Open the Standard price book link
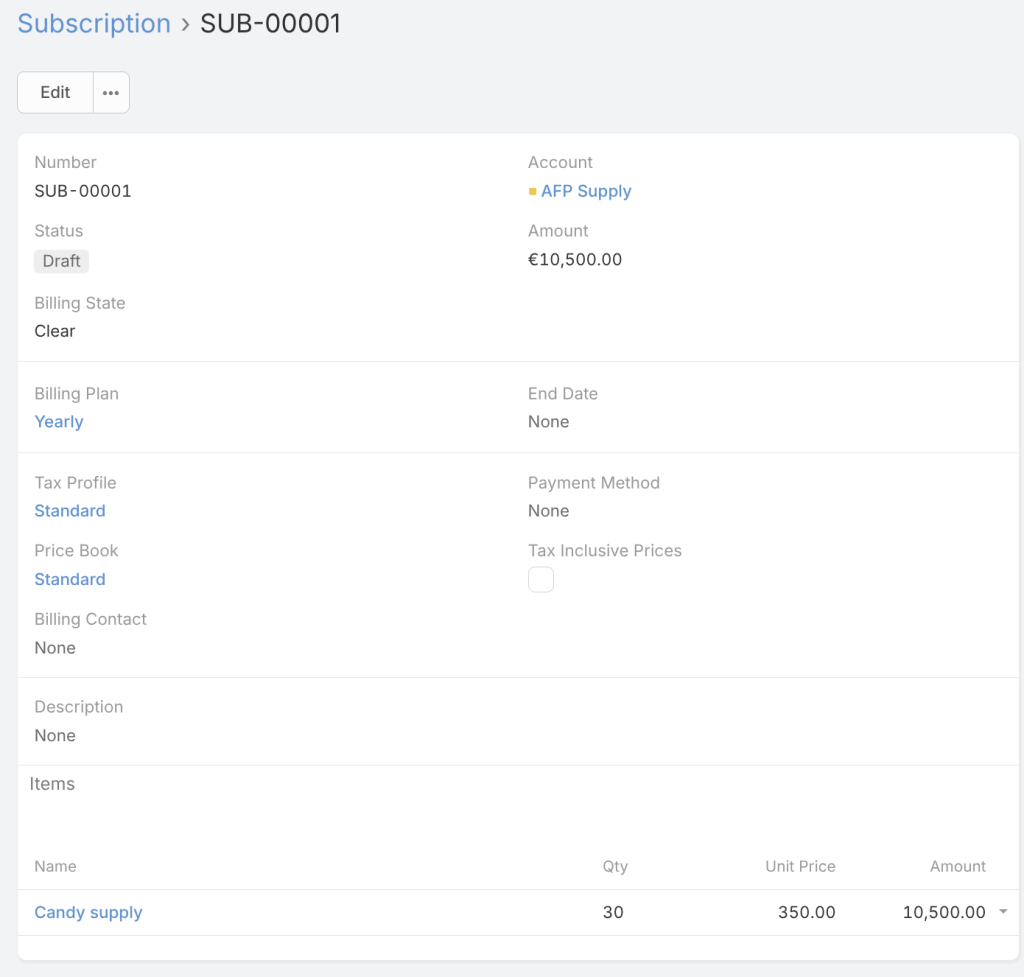This screenshot has height=977, width=1024. (70, 580)
